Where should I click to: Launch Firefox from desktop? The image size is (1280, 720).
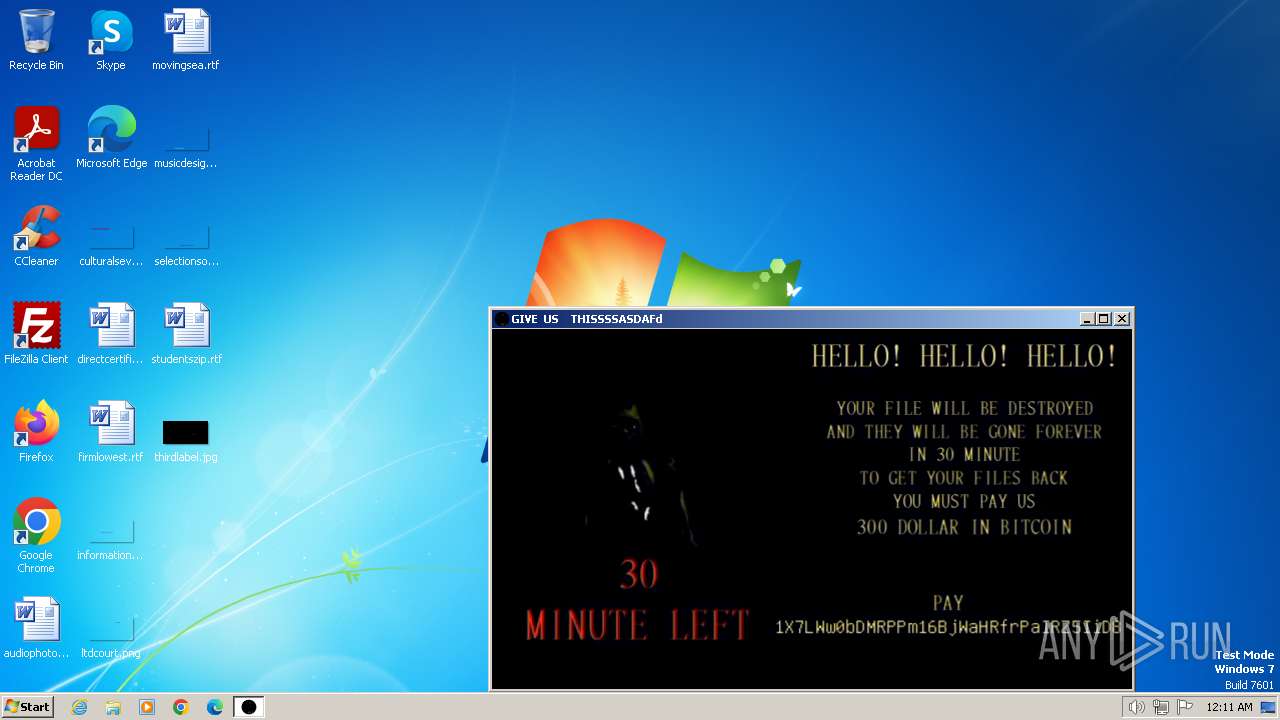click(36, 432)
